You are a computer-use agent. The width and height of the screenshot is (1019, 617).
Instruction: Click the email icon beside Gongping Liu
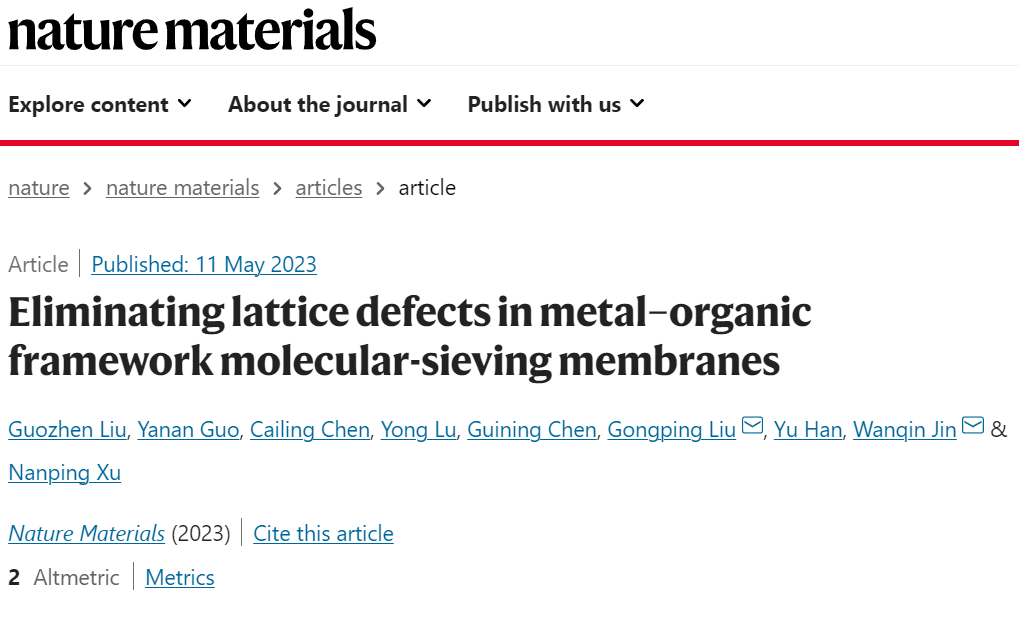click(752, 426)
